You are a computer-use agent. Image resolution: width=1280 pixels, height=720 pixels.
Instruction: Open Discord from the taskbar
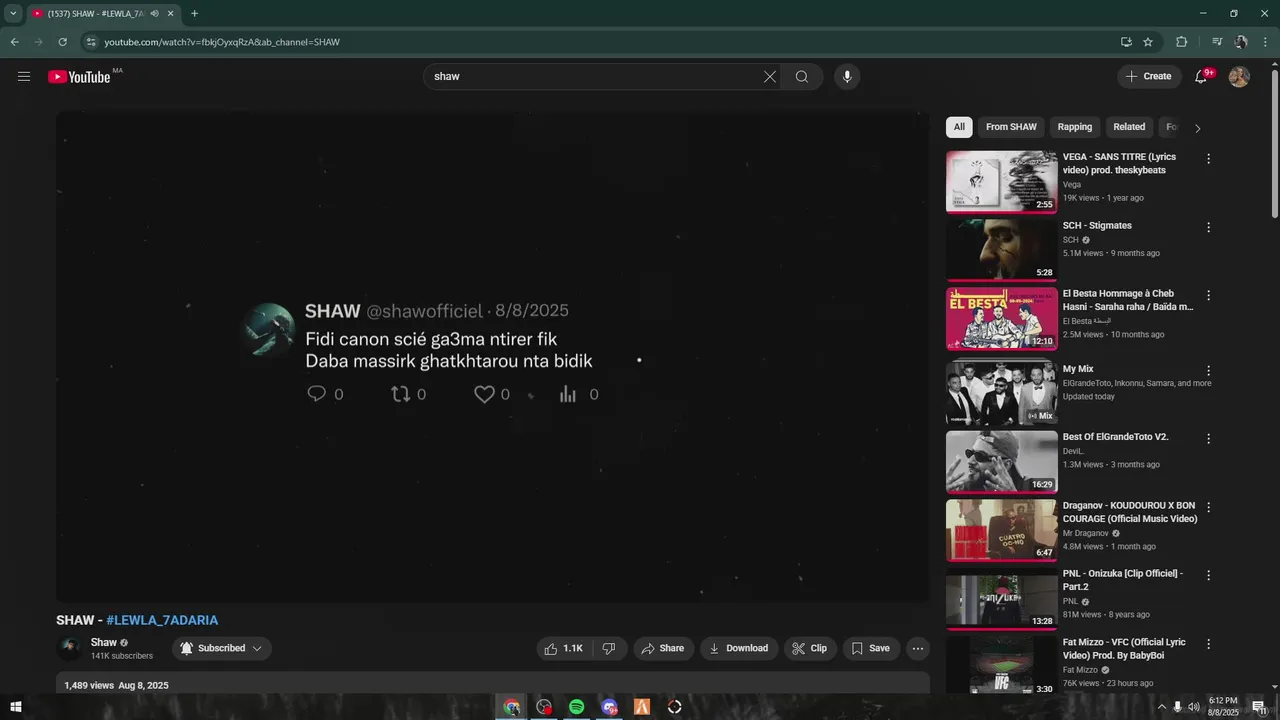(609, 707)
